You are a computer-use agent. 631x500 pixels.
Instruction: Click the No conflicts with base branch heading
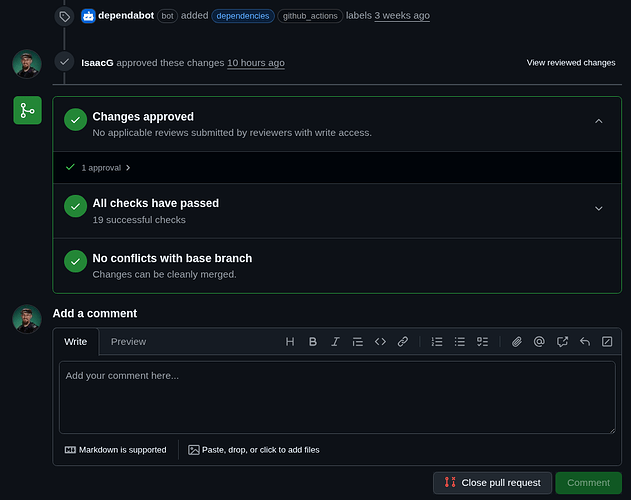click(172, 258)
